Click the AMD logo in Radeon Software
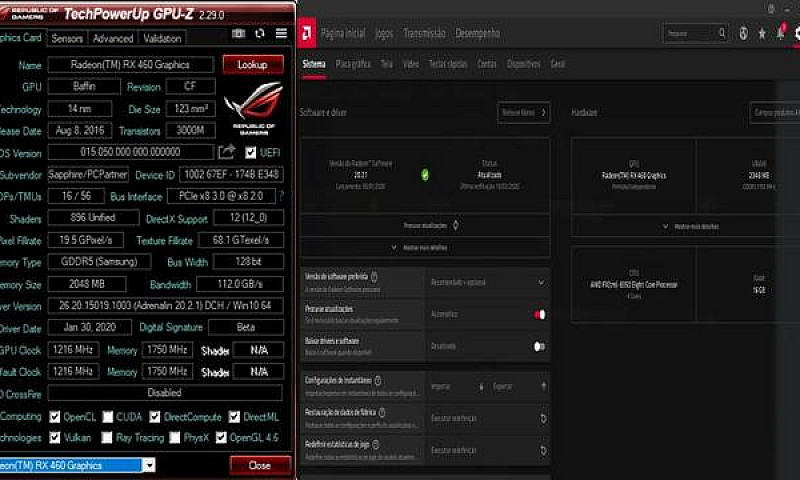 point(307,34)
